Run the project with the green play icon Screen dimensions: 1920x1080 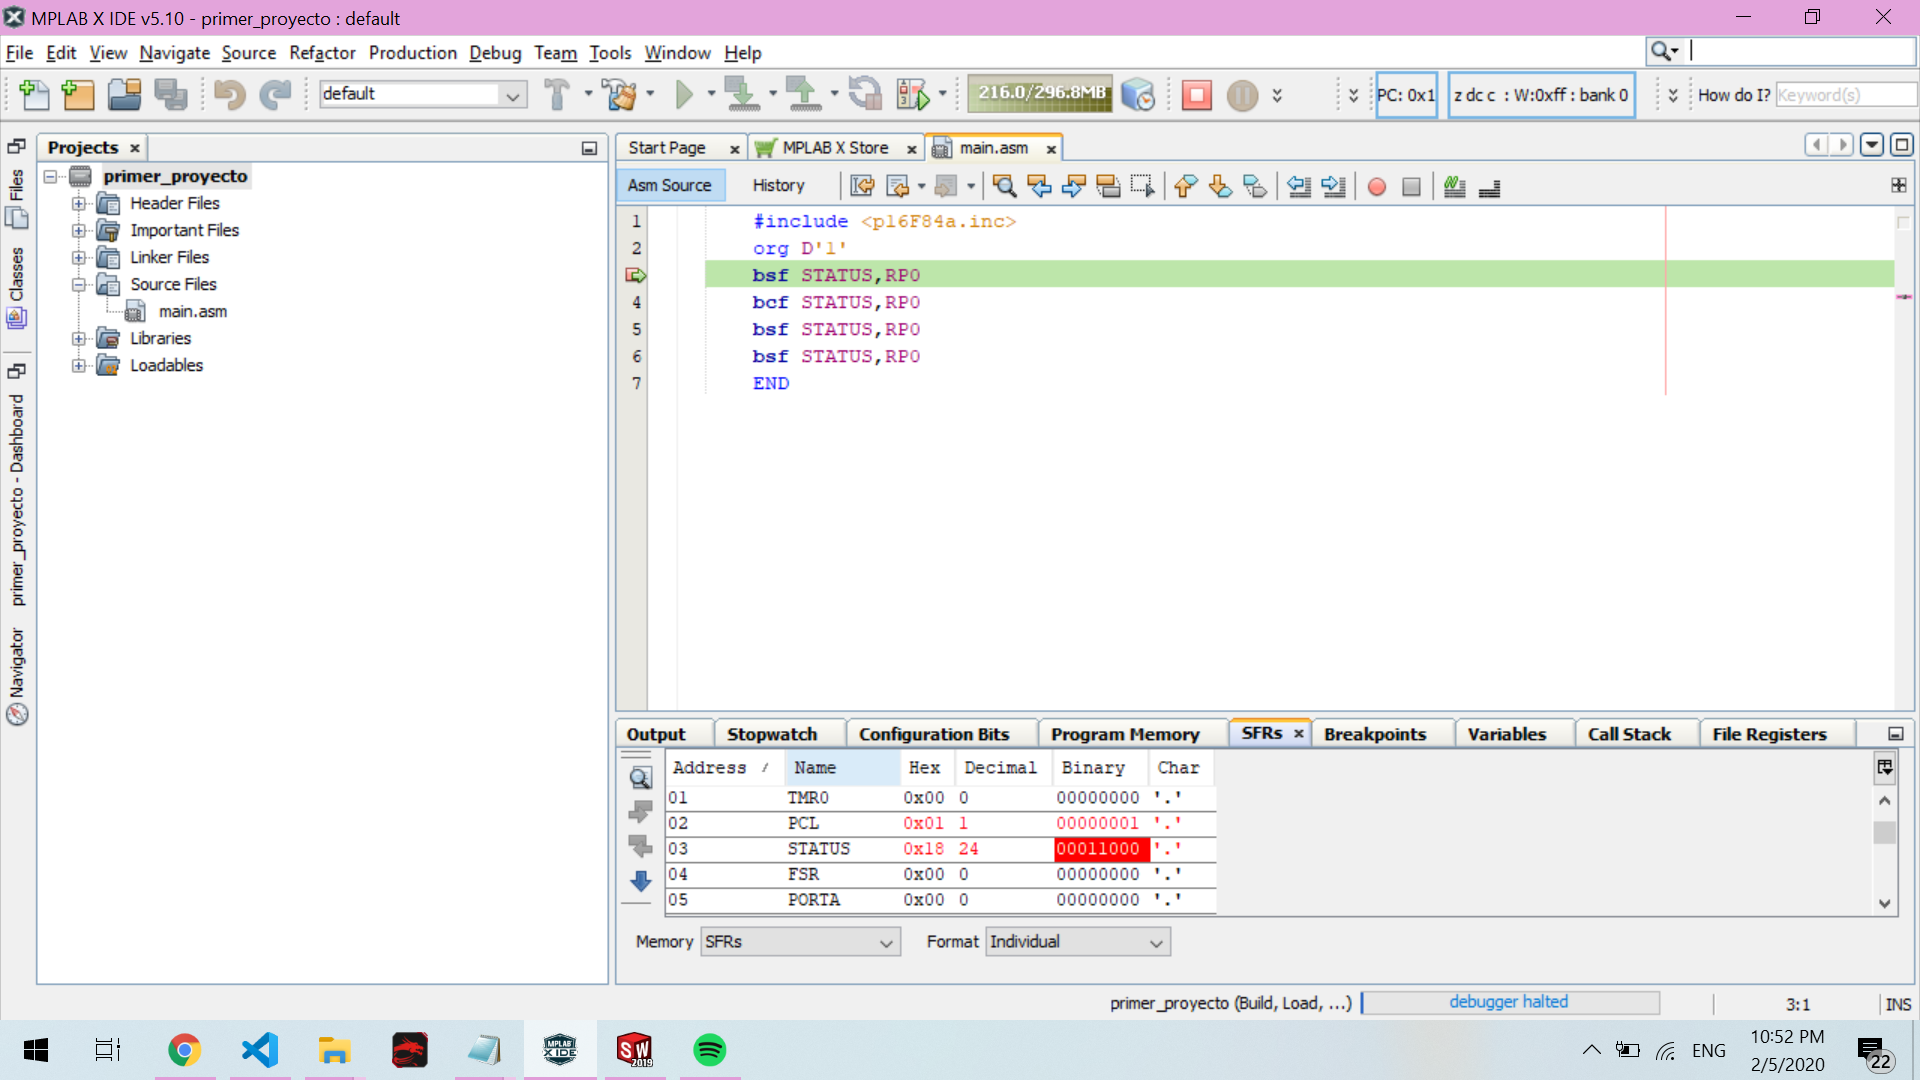point(684,95)
